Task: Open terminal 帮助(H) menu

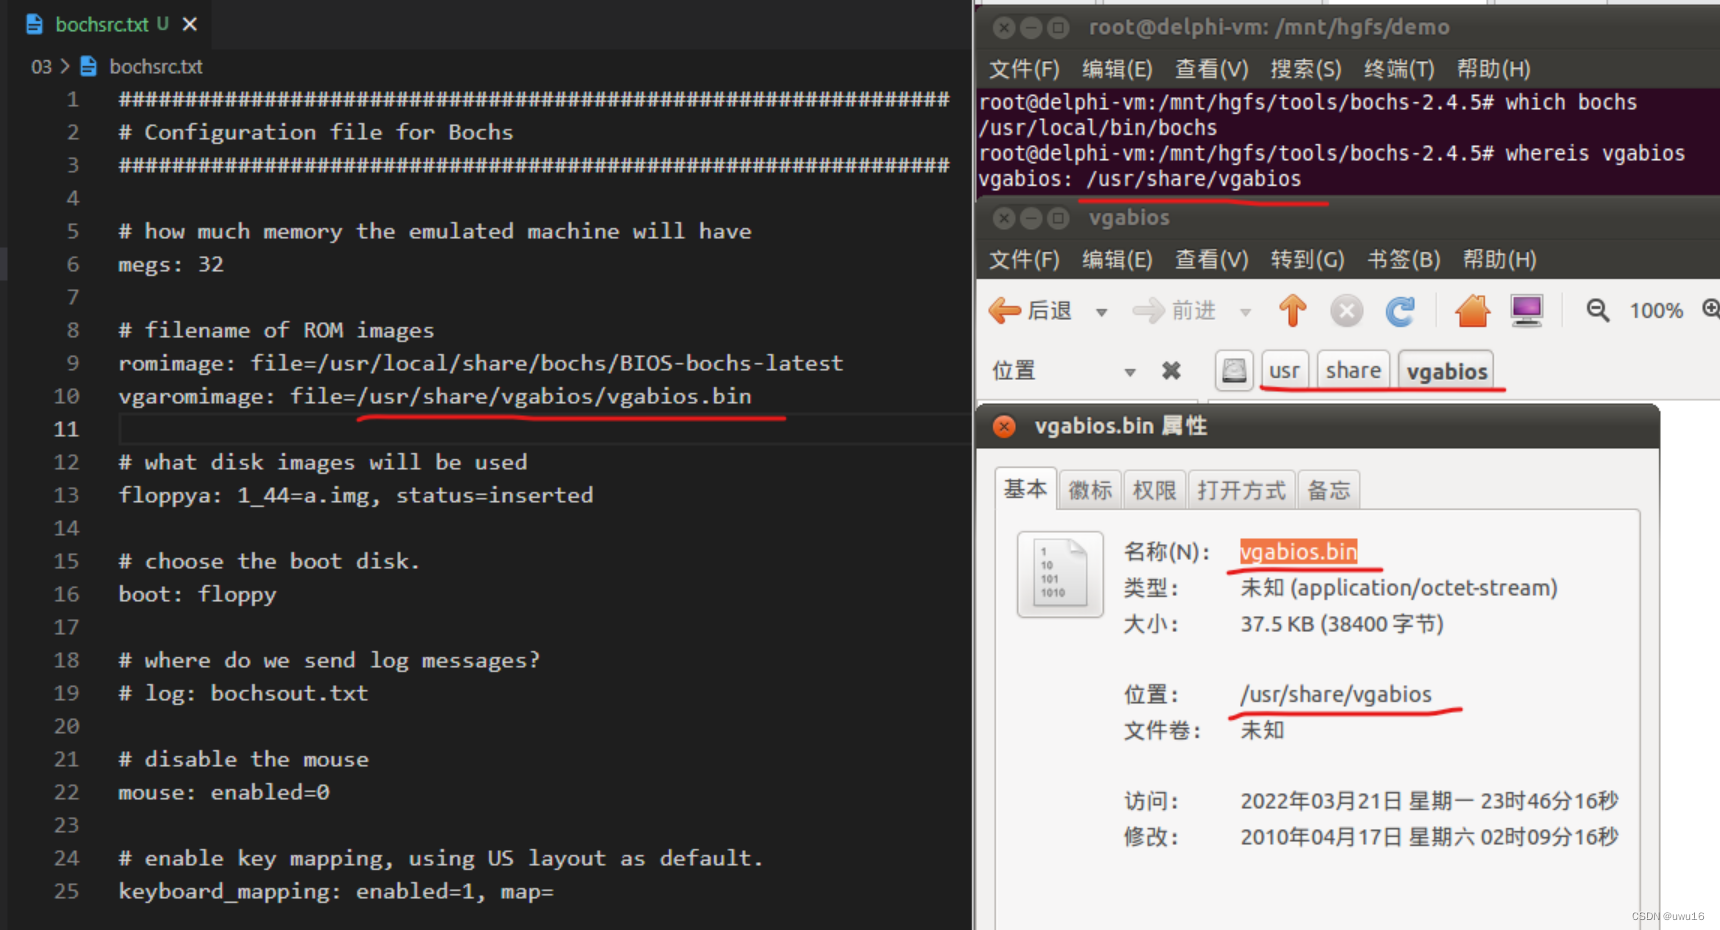Action: point(1493,69)
